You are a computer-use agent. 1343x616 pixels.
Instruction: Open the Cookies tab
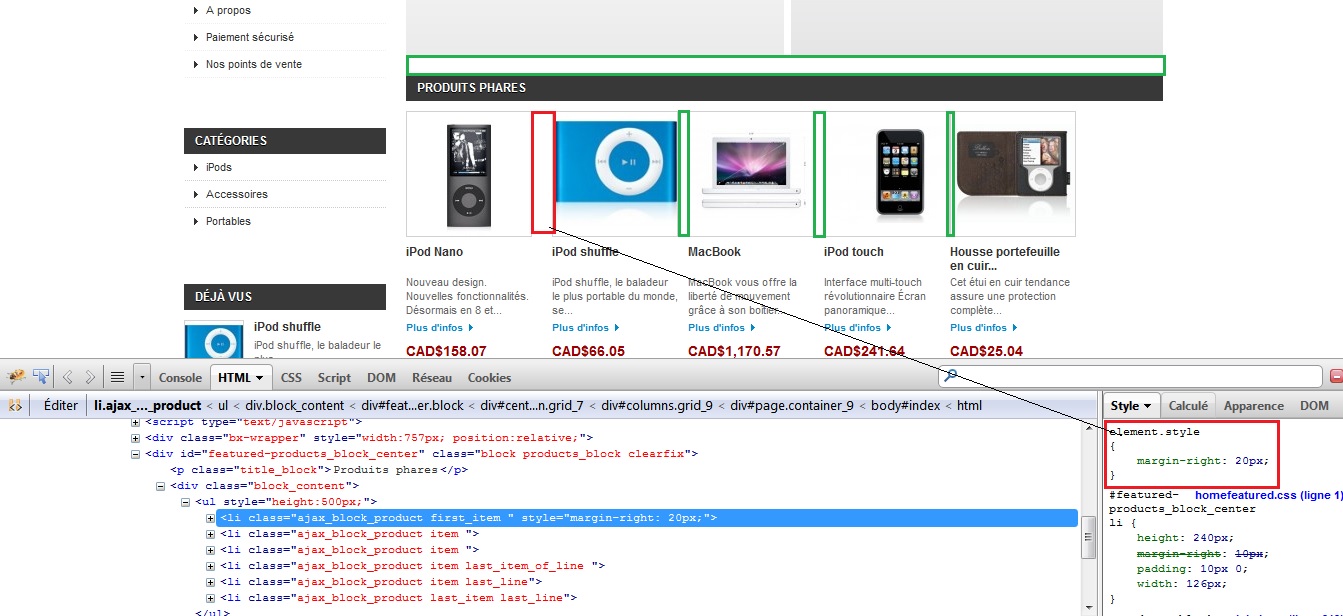coord(489,377)
